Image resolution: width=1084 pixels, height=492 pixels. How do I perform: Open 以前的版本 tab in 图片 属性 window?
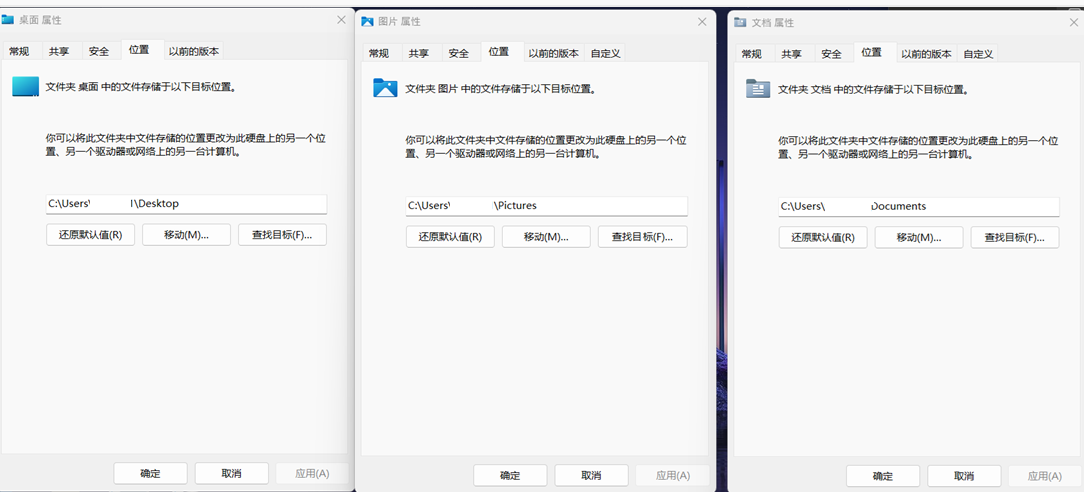click(x=554, y=53)
